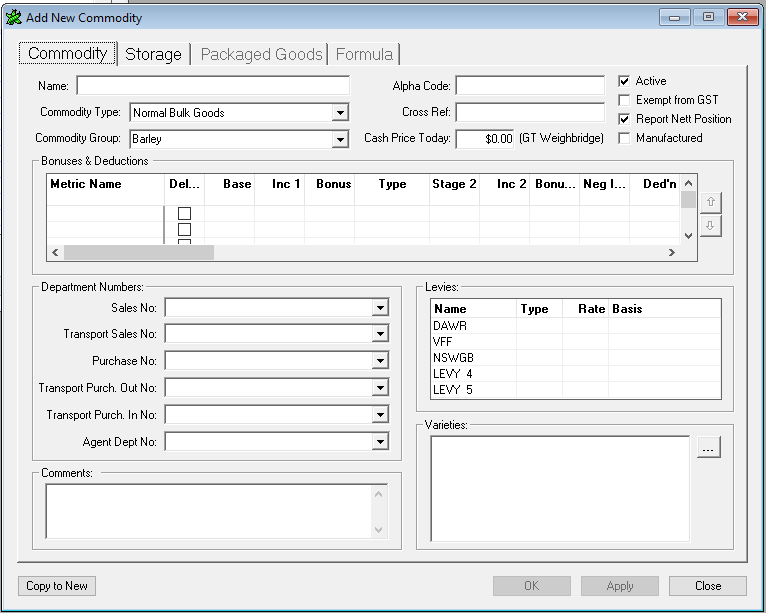Toggle the Active checkbox

pyautogui.click(x=624, y=81)
